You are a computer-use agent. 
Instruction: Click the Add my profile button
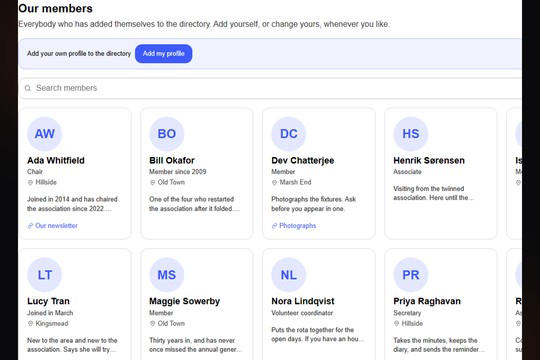coord(164,54)
